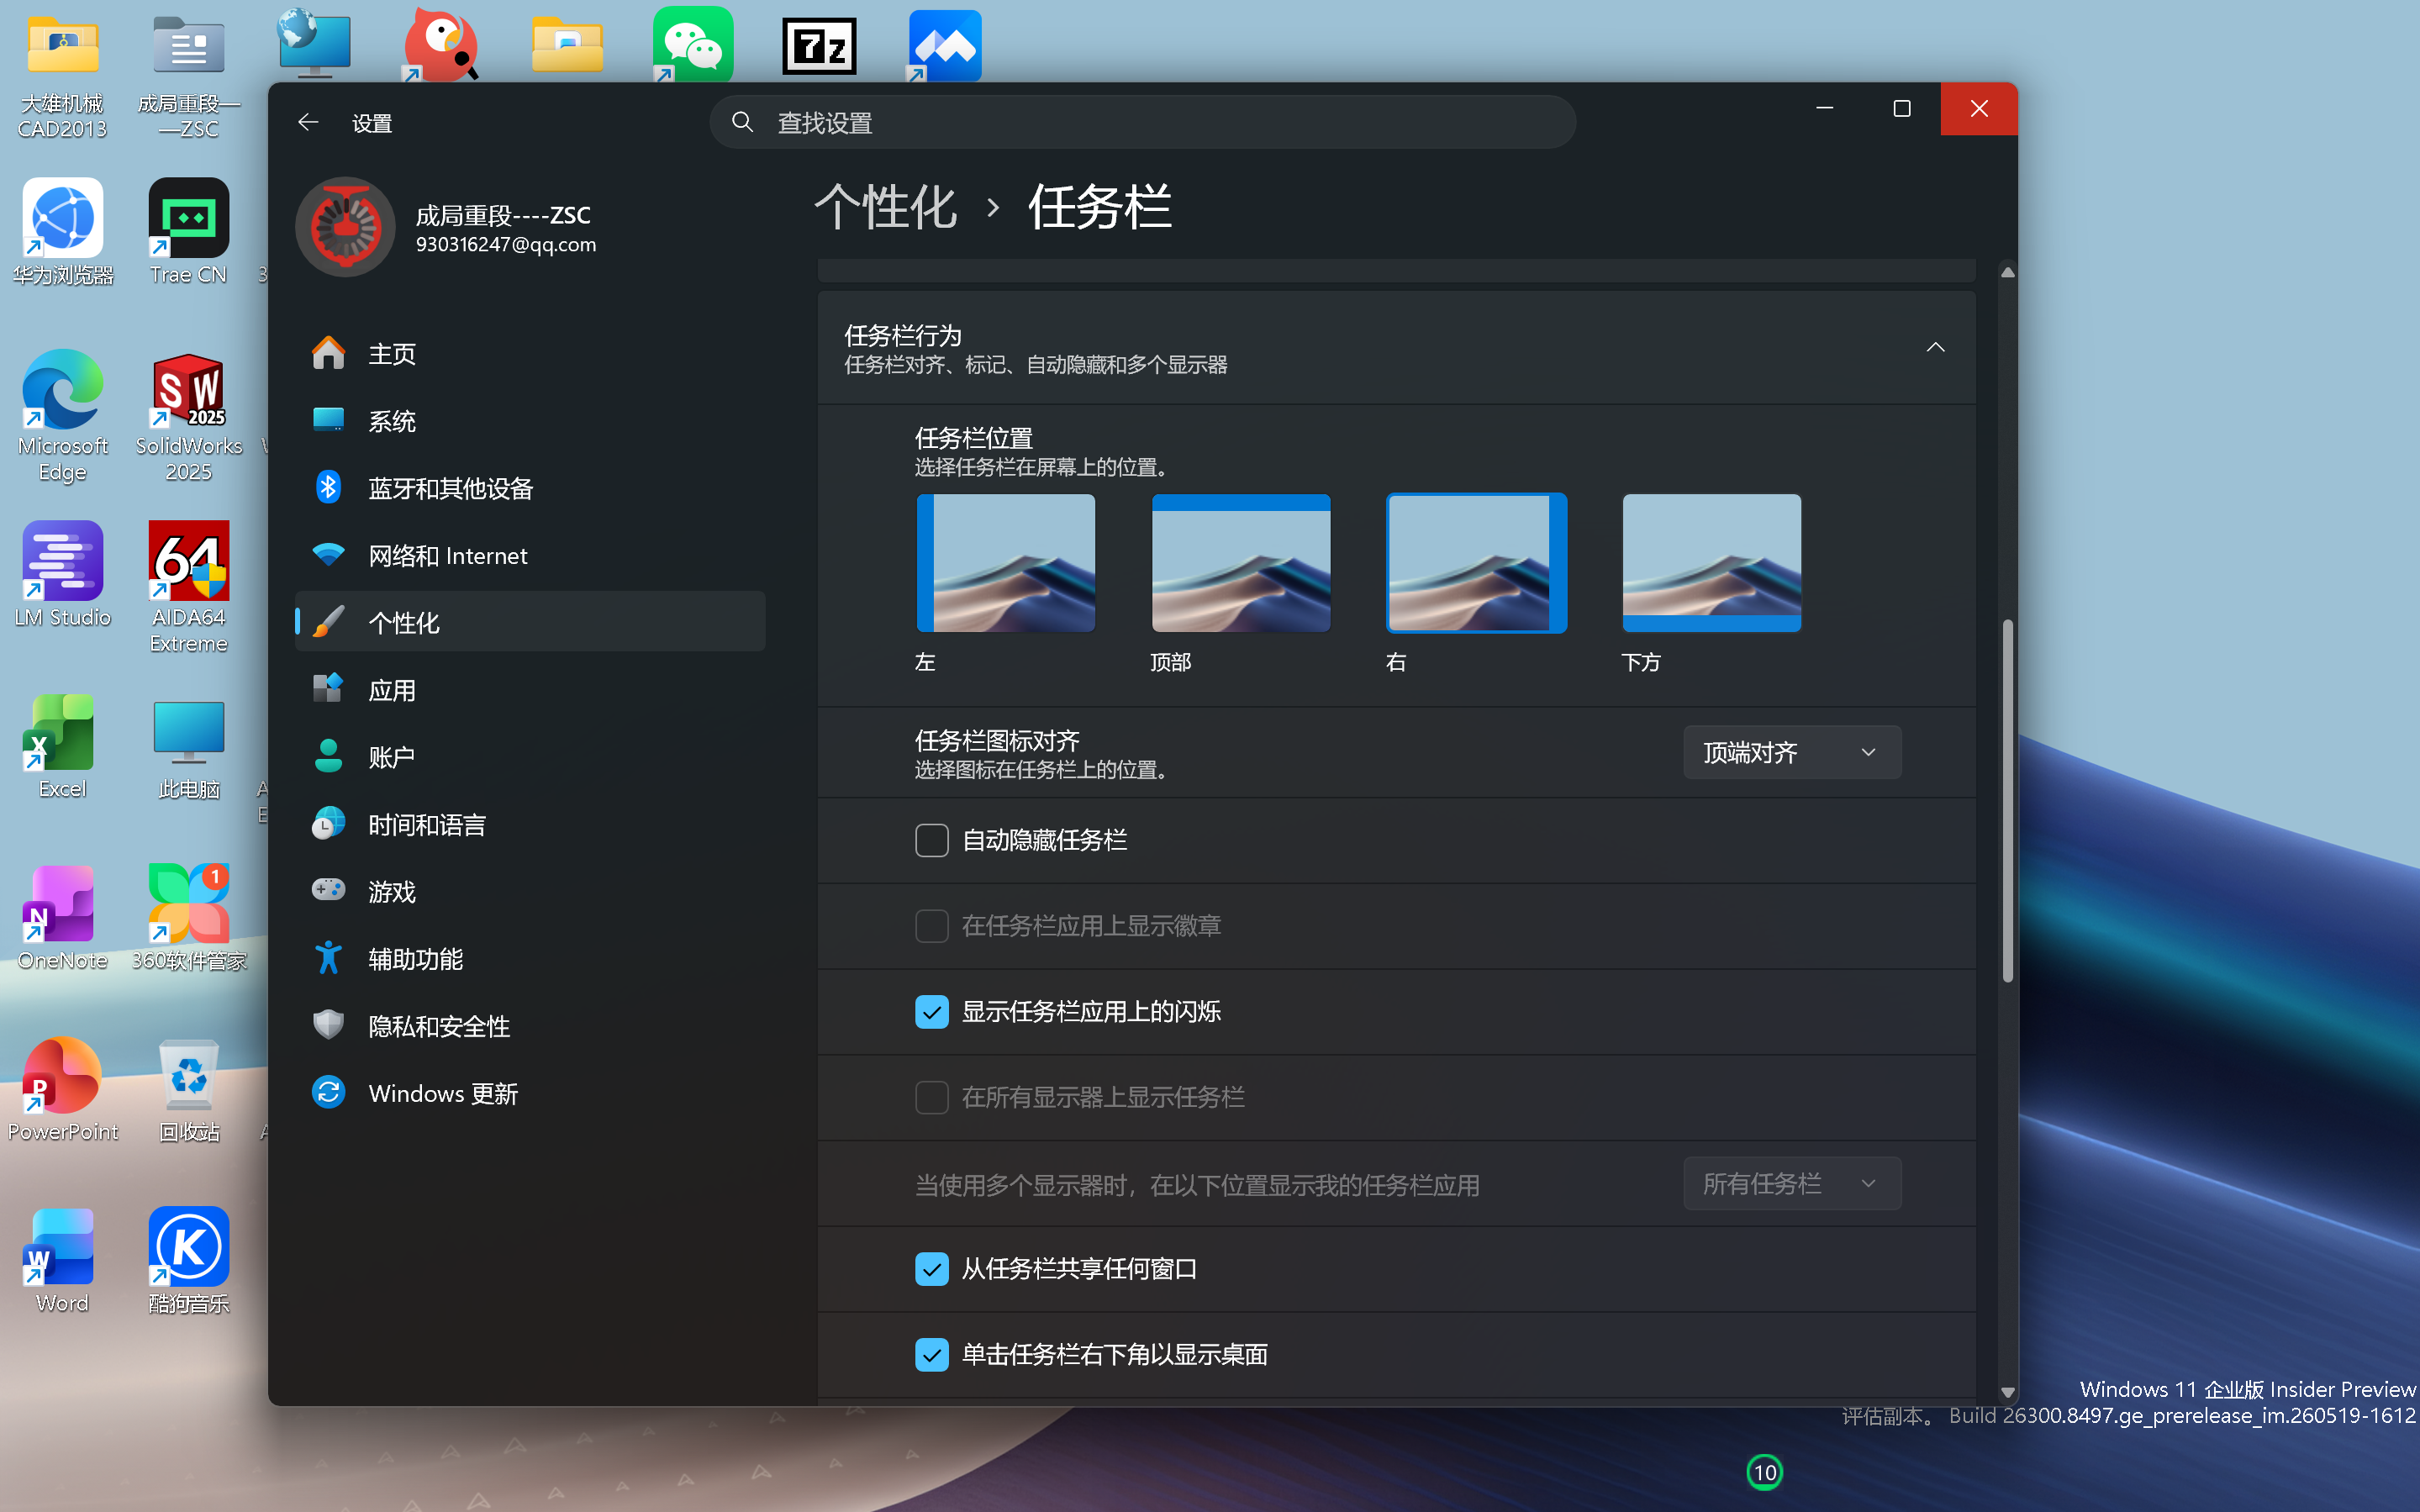Open SolidWorks 2025 desktop shortcut

coord(188,417)
